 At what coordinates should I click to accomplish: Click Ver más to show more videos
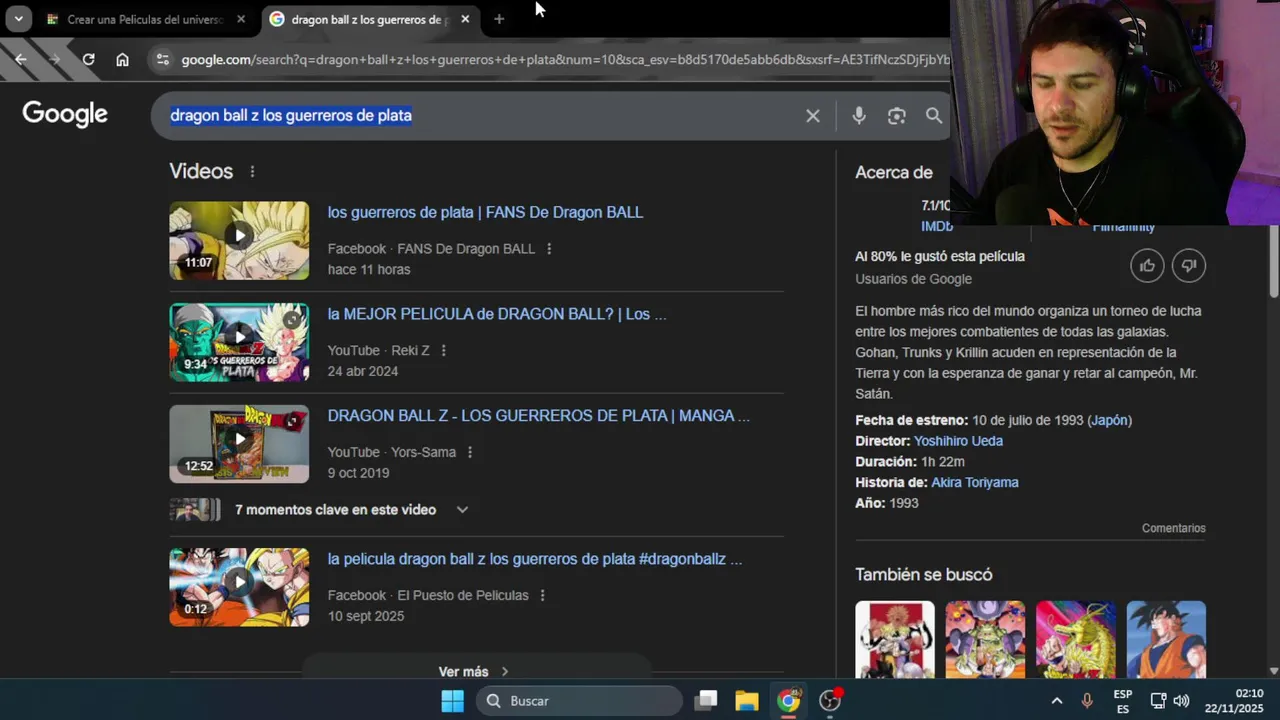pos(475,671)
